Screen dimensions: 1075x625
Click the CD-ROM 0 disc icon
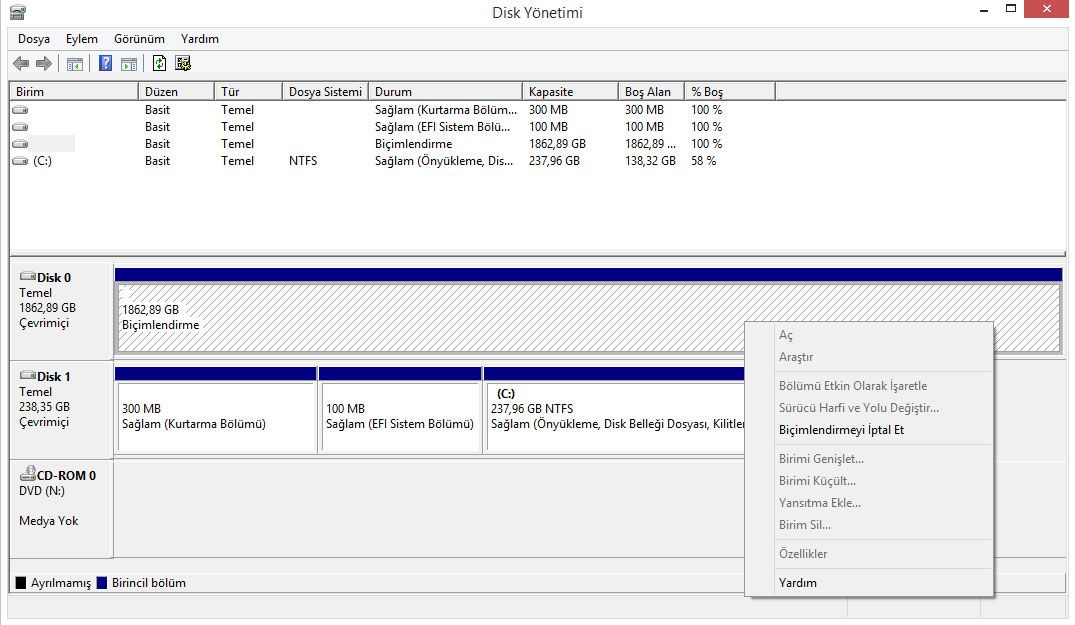27,473
